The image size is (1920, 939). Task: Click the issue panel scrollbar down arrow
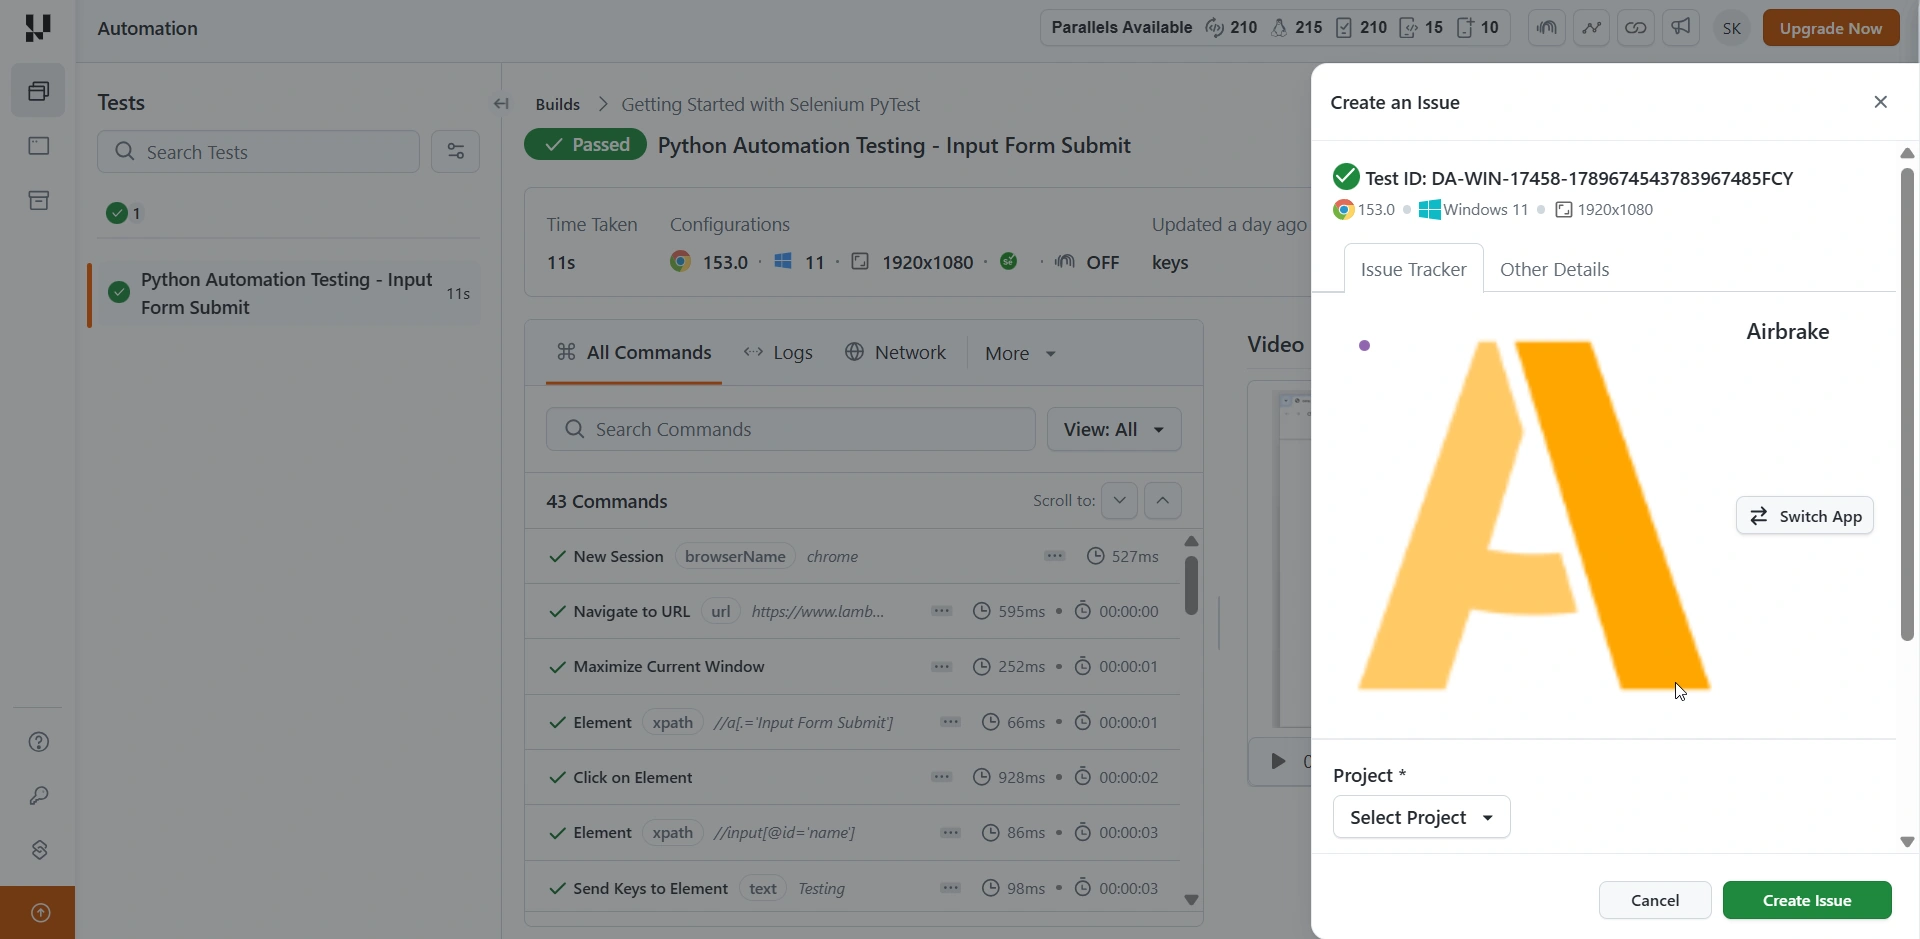pyautogui.click(x=1907, y=842)
